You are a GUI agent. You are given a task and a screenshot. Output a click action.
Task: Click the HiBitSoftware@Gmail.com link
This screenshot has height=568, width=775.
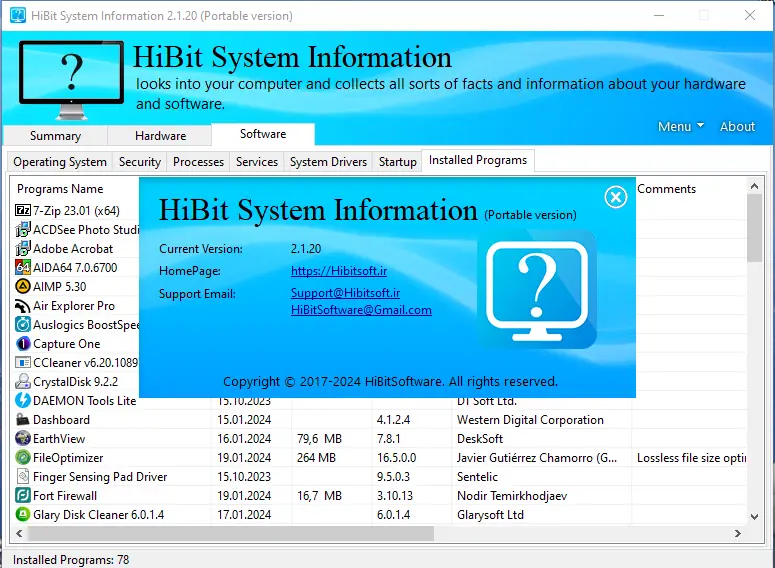[x=361, y=310]
